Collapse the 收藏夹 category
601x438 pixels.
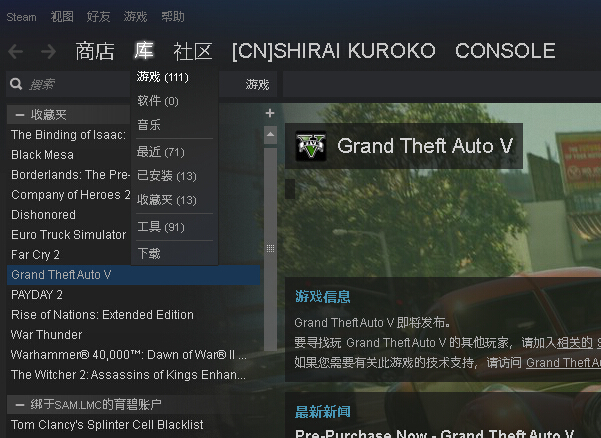[20, 115]
